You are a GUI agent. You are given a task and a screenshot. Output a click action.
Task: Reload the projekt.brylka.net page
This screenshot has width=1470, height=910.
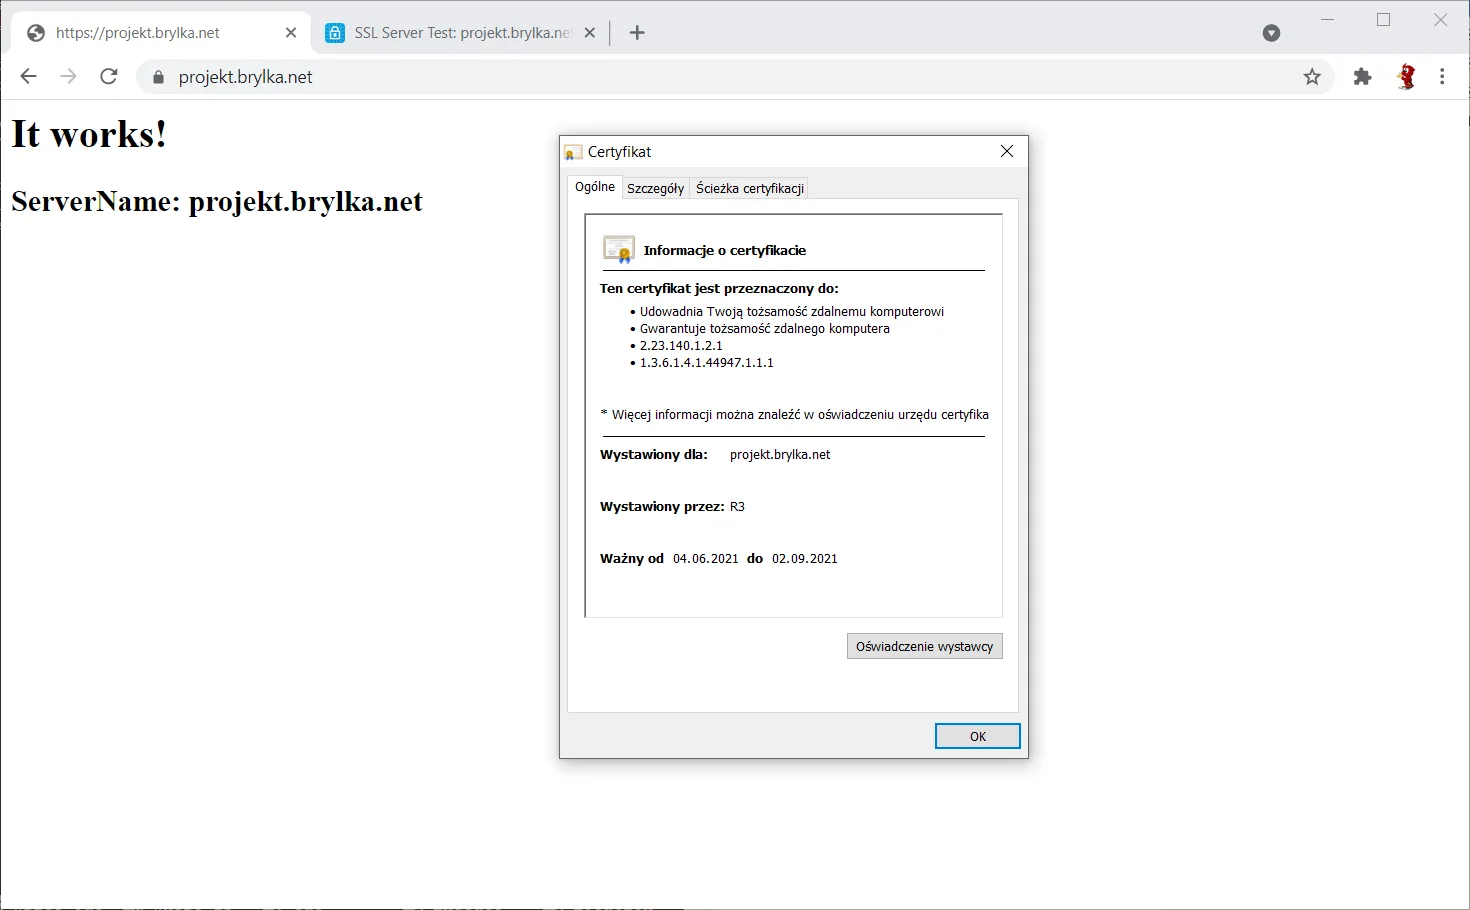(109, 77)
